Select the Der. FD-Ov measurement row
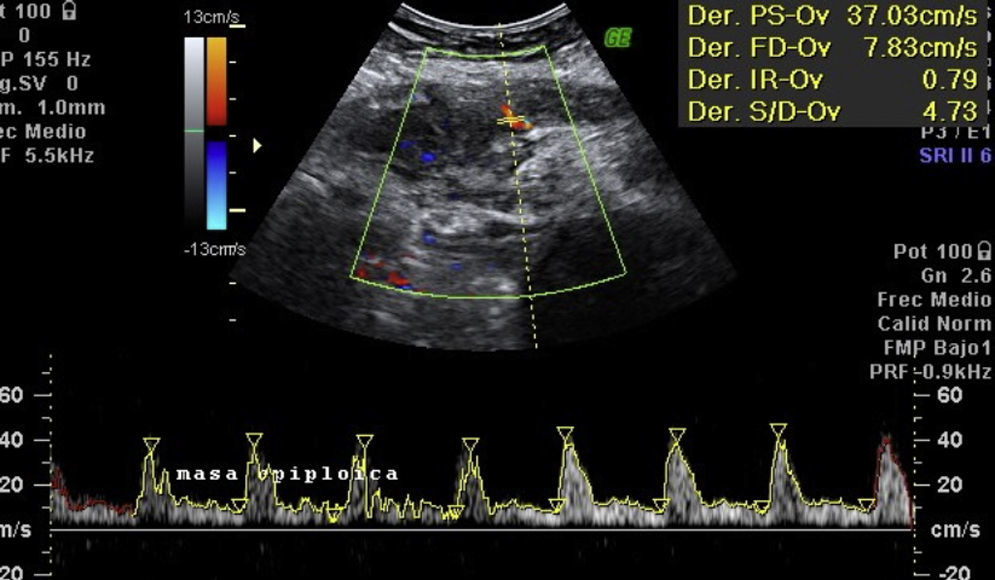The height and width of the screenshot is (580, 995). (x=832, y=48)
